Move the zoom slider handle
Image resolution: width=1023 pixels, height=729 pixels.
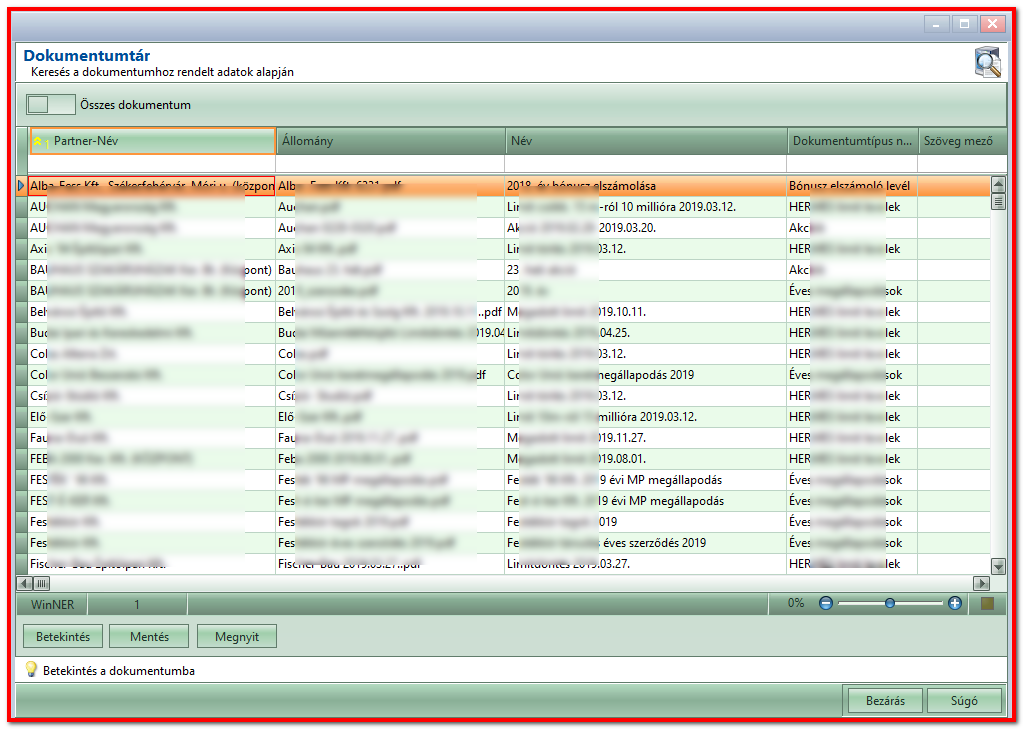click(889, 603)
